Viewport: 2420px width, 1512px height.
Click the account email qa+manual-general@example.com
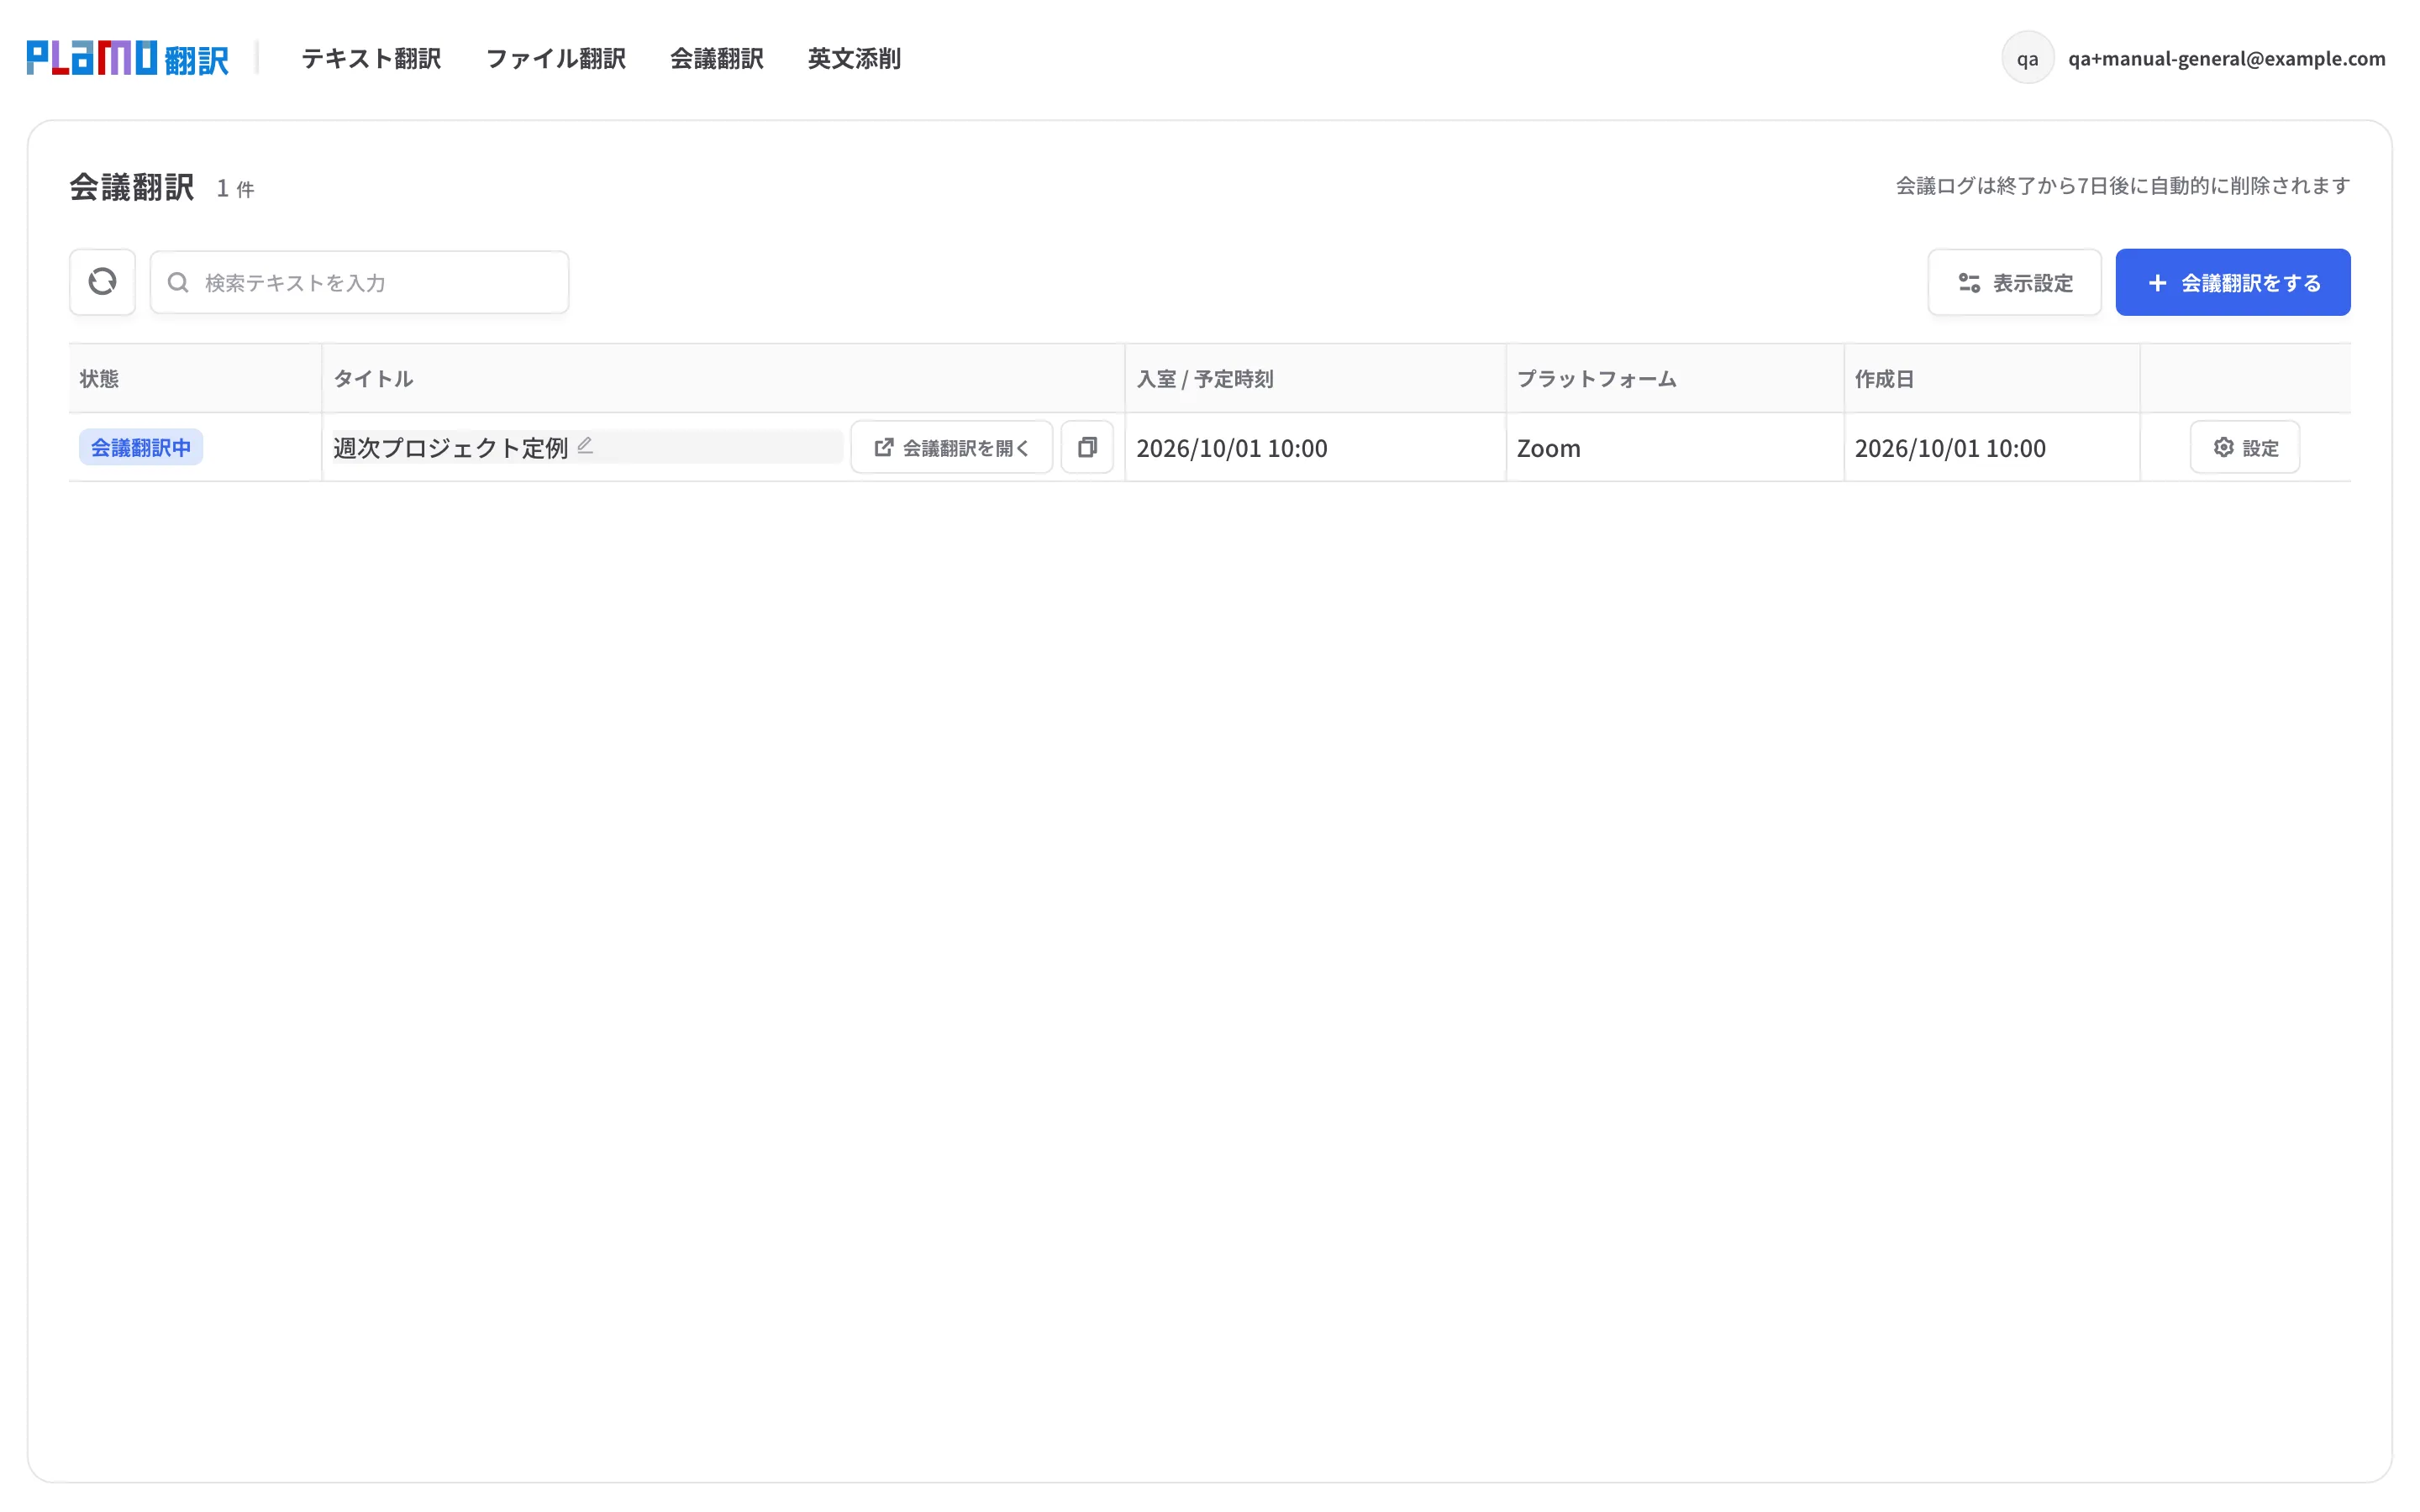(2226, 58)
